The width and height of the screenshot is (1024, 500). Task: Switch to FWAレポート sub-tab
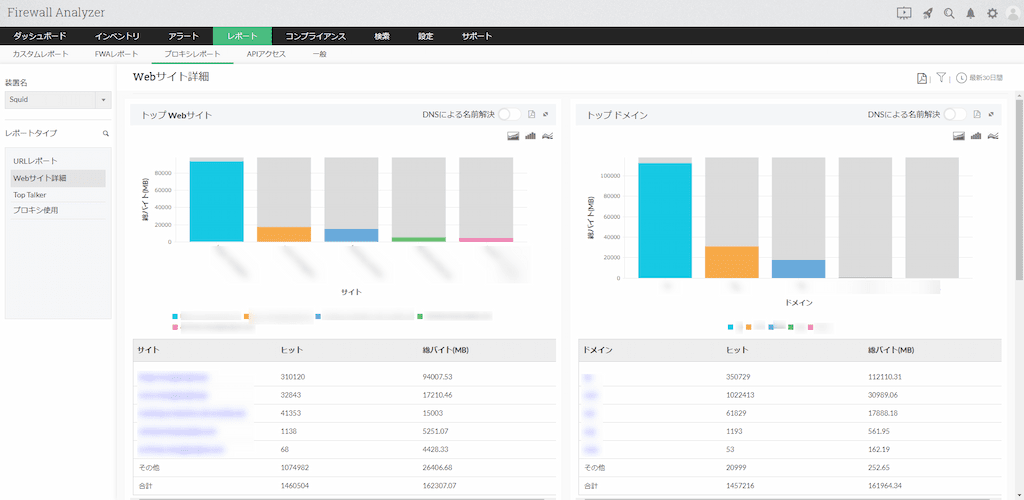pyautogui.click(x=116, y=54)
